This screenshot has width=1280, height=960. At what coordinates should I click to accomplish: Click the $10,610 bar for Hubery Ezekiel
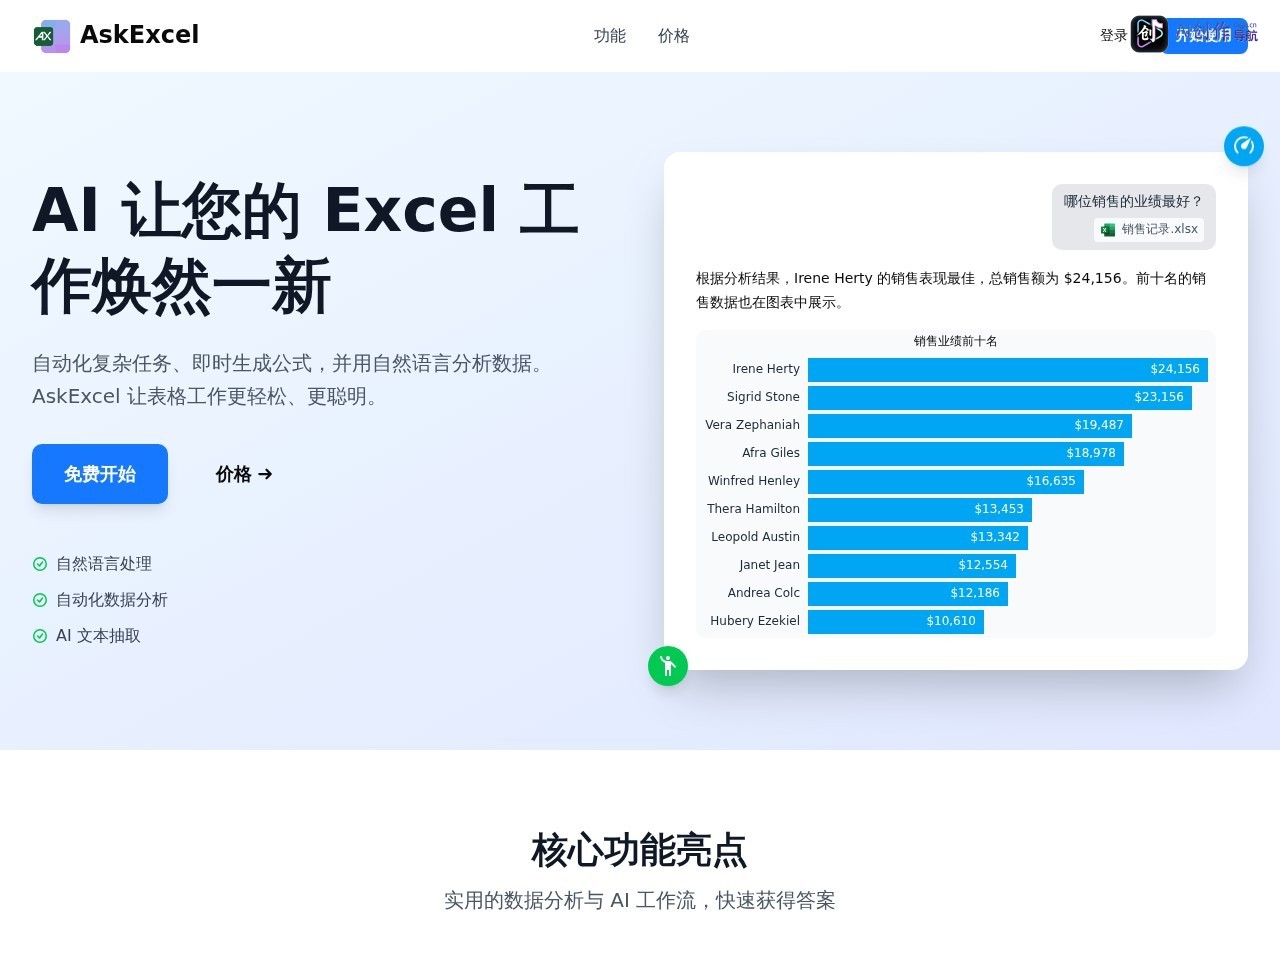(896, 621)
